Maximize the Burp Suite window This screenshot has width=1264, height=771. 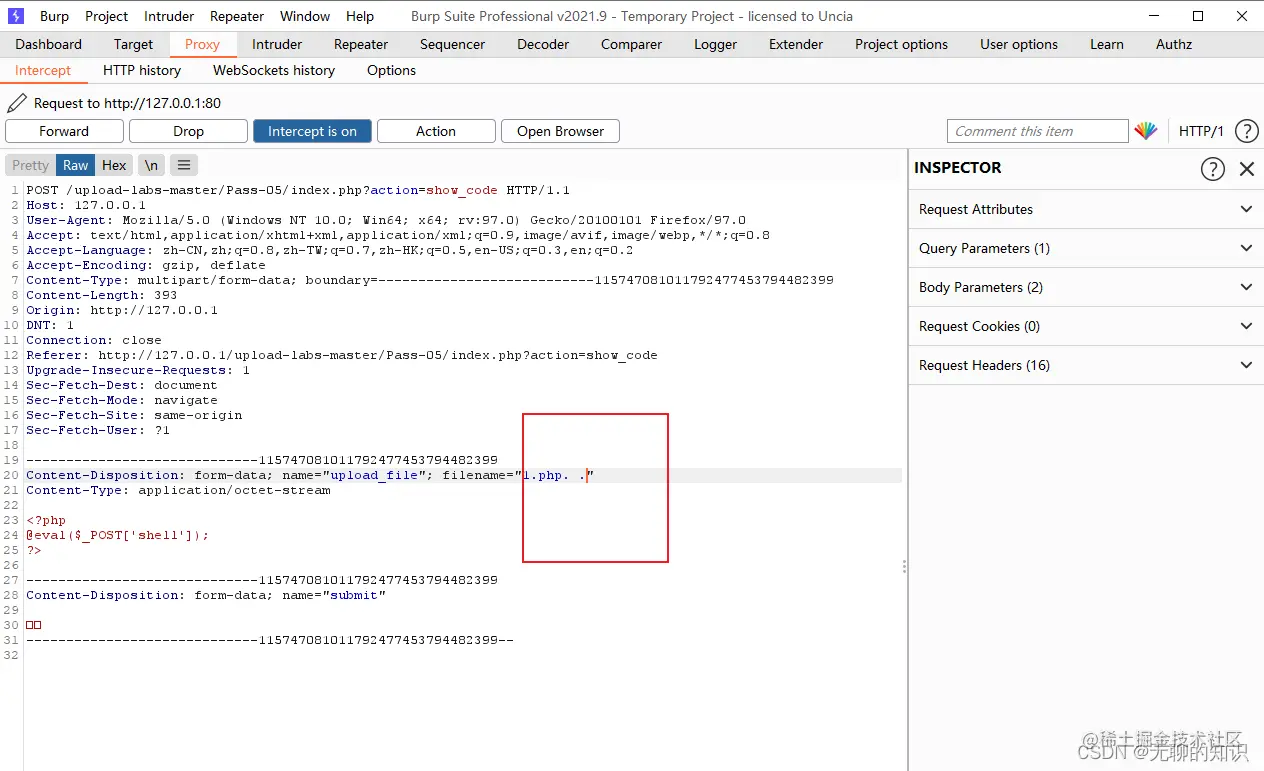pyautogui.click(x=1198, y=16)
